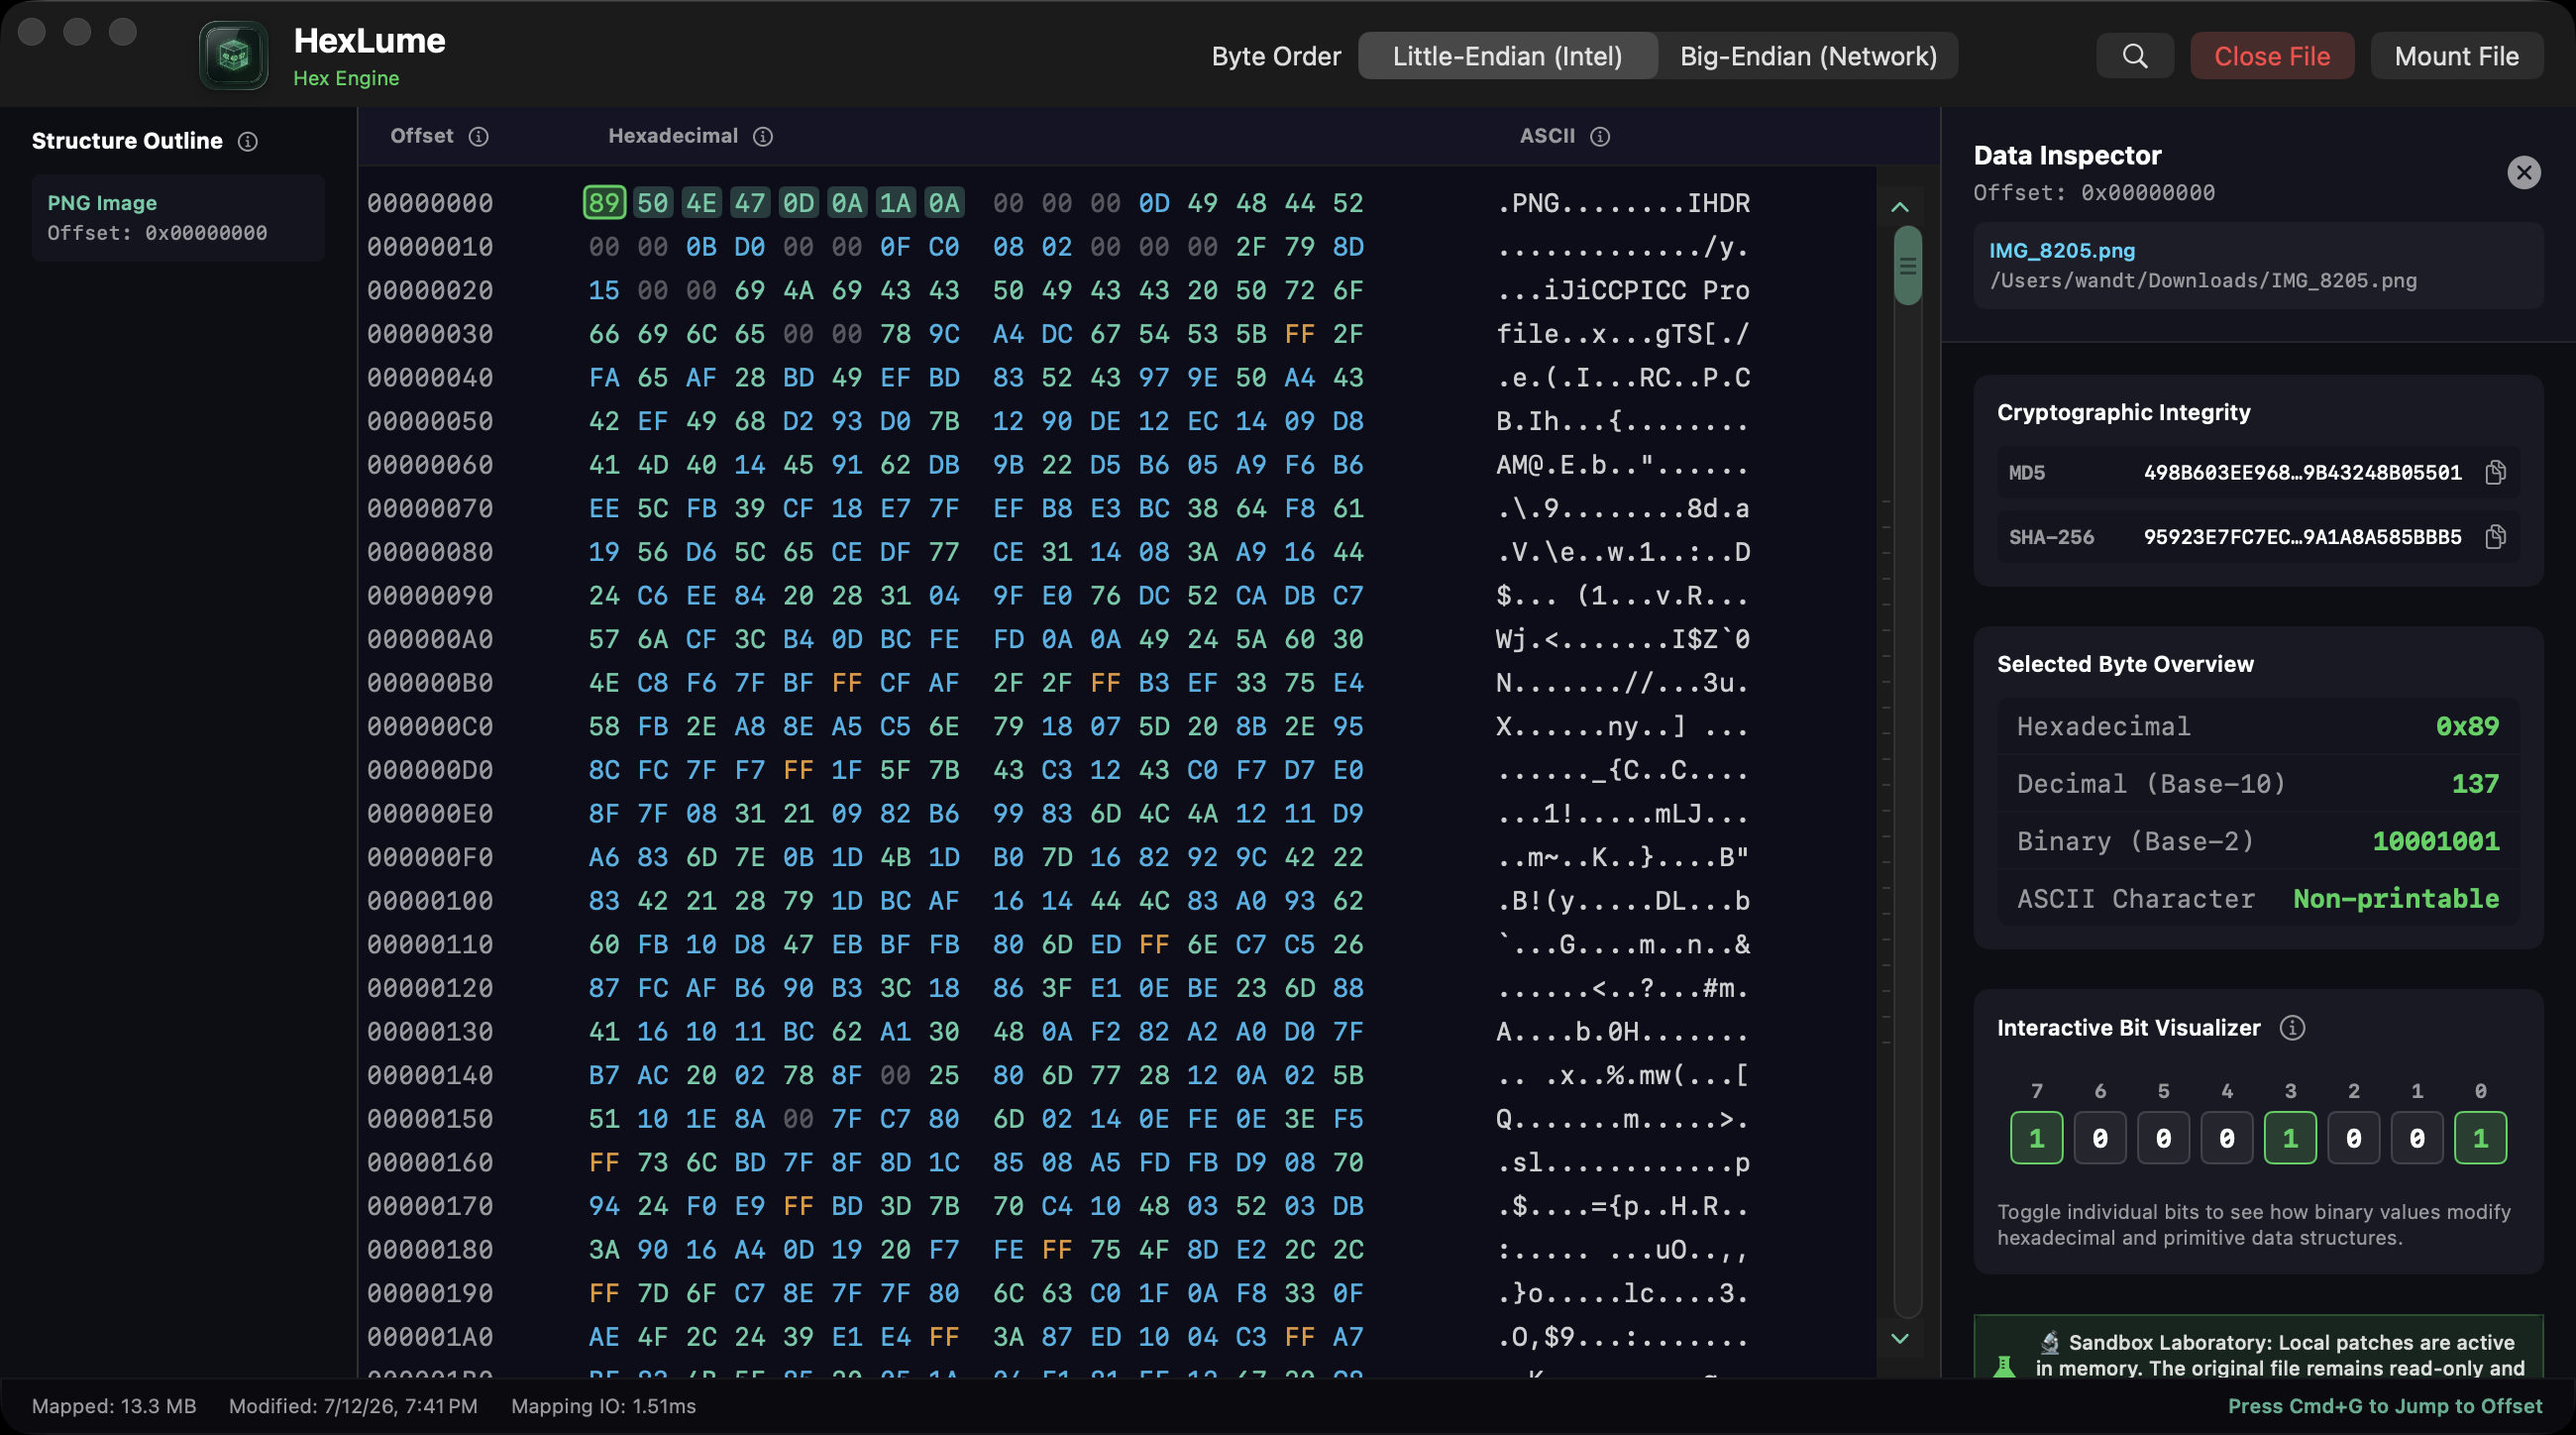The width and height of the screenshot is (2576, 1435).
Task: Click the Sandbox Laboratory flask icon
Action: (x=2004, y=1366)
